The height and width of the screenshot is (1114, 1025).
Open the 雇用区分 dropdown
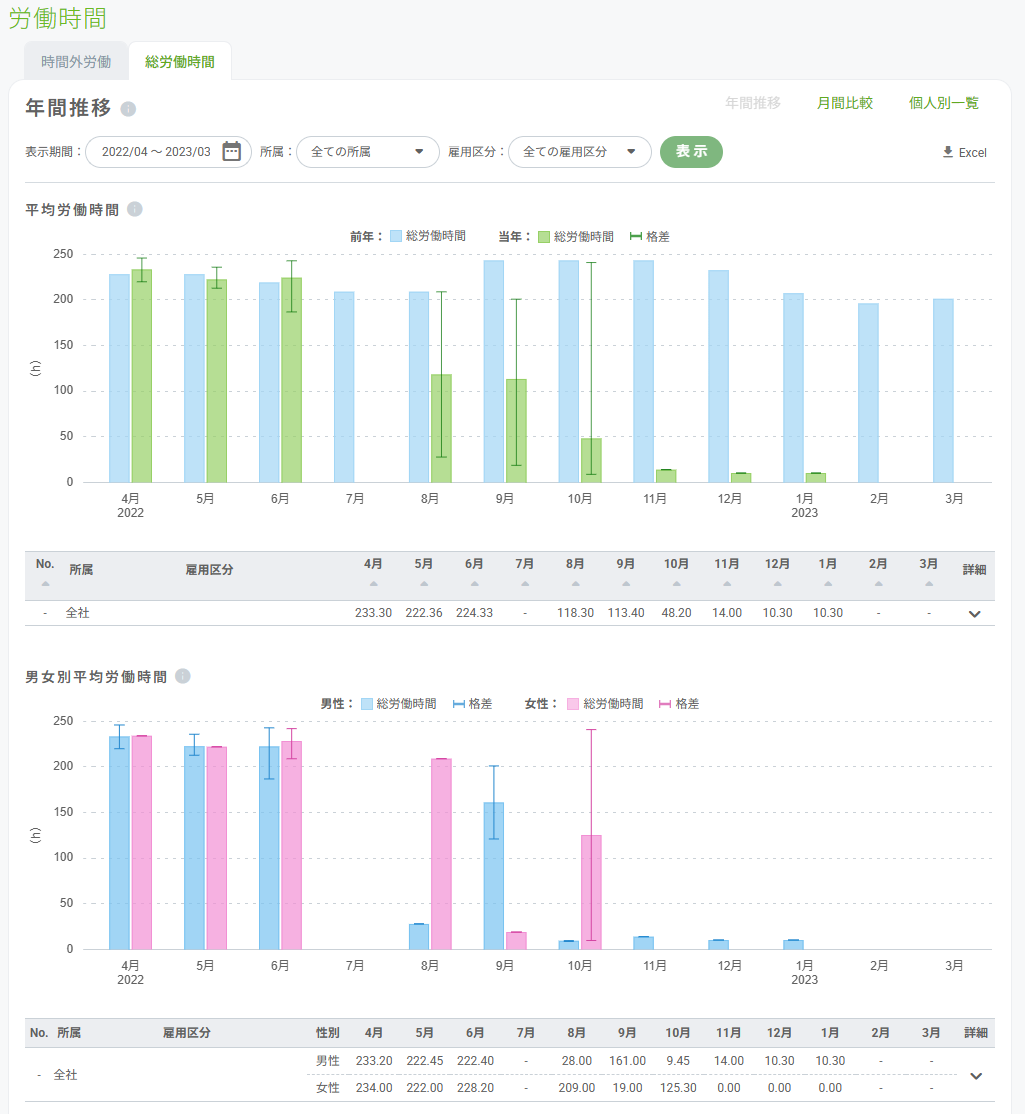[x=580, y=152]
